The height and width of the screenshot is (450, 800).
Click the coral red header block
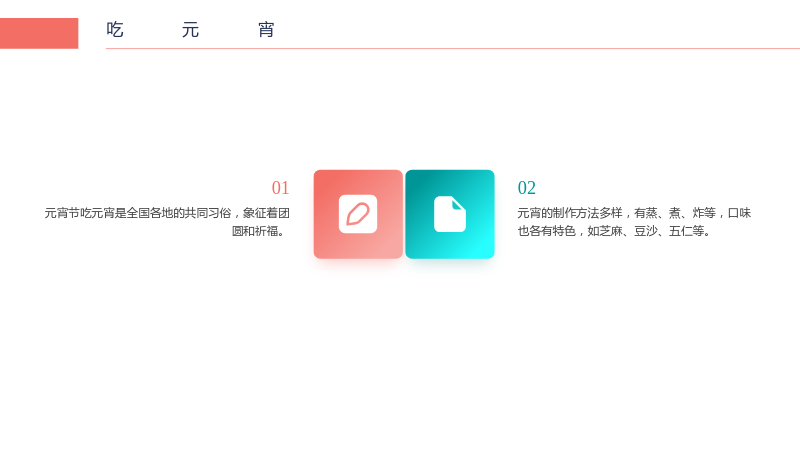(x=39, y=33)
